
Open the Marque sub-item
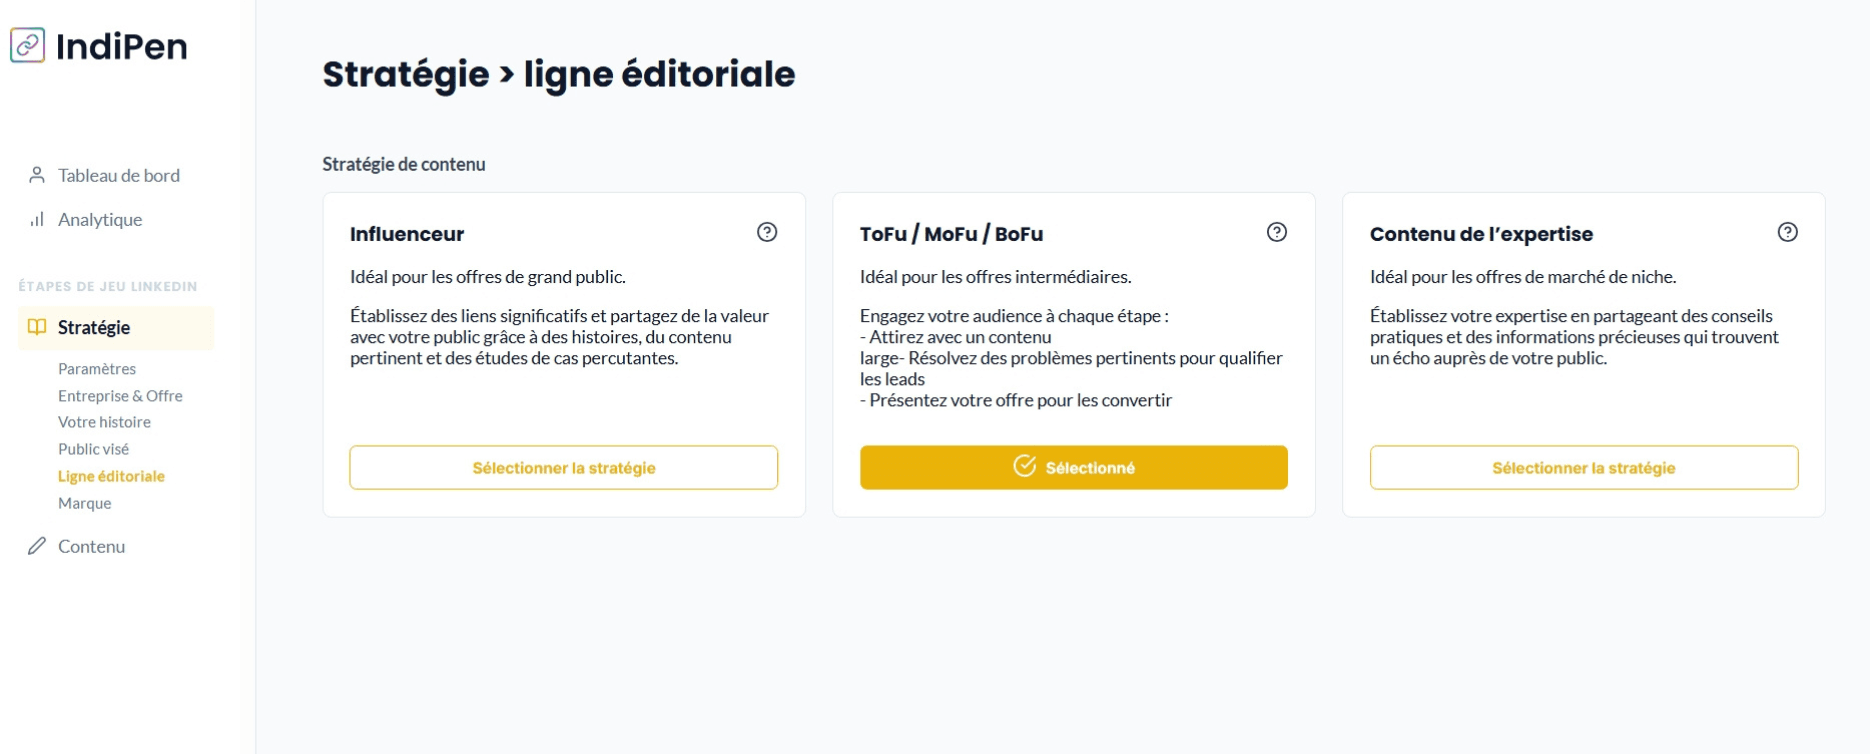pos(85,503)
